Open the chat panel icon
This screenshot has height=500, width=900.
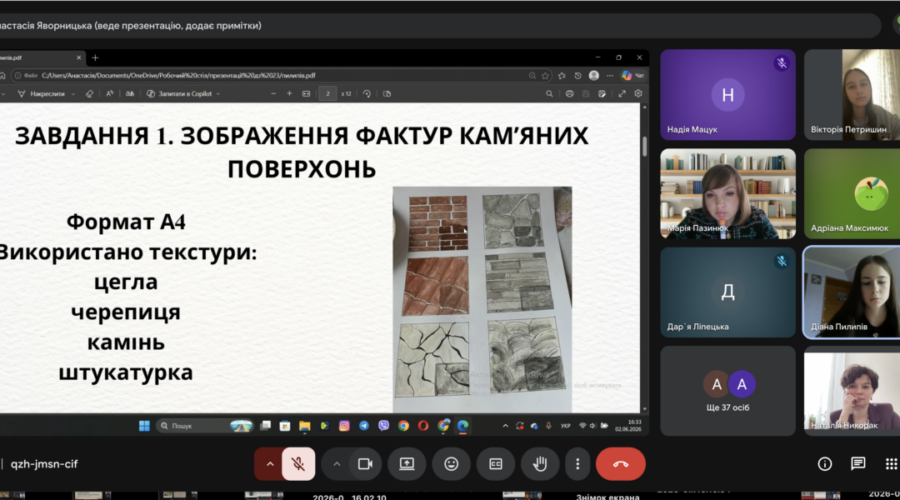858,464
